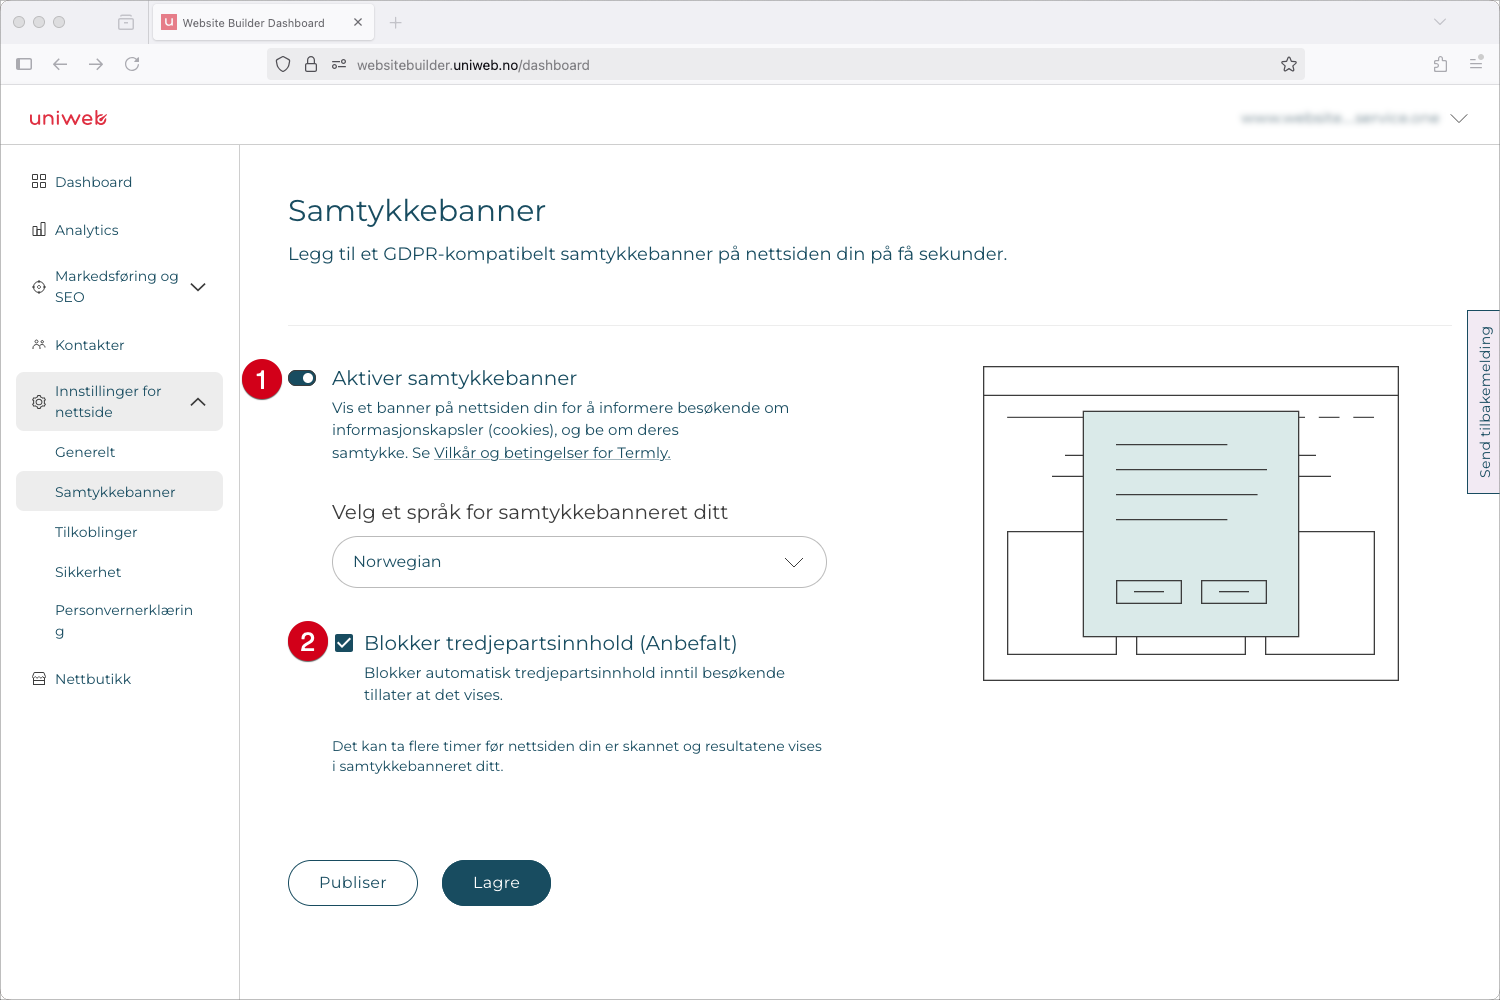Click the Markedsføring og SEO target icon
This screenshot has width=1500, height=1000.
click(x=39, y=287)
